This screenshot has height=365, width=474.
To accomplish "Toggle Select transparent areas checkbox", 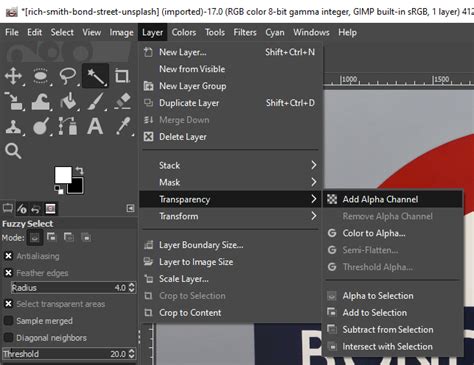I will click(x=8, y=304).
